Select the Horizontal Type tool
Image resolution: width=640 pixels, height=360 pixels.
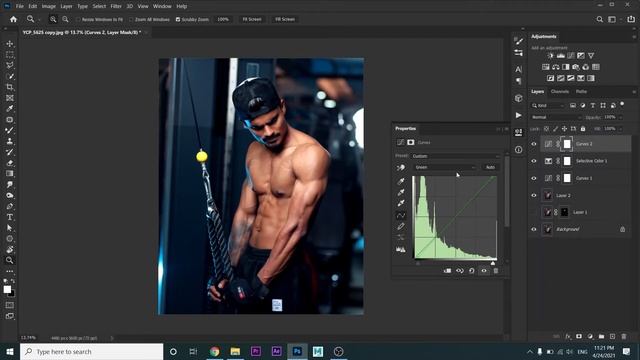point(10,217)
